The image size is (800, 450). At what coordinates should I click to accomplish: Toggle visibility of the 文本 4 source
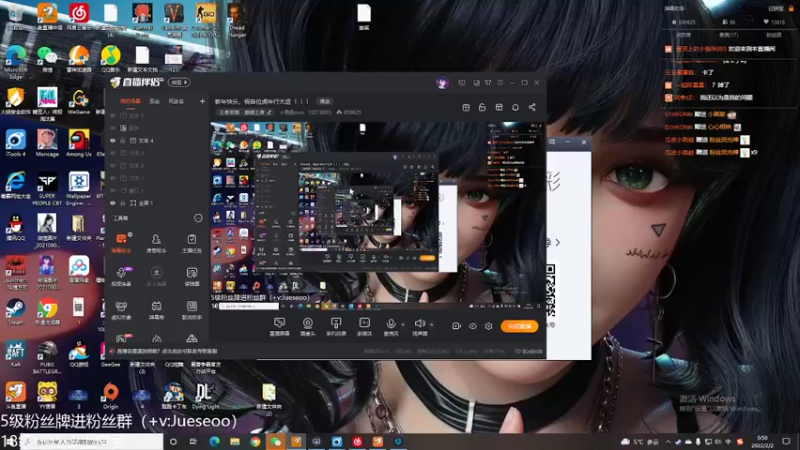(113, 140)
